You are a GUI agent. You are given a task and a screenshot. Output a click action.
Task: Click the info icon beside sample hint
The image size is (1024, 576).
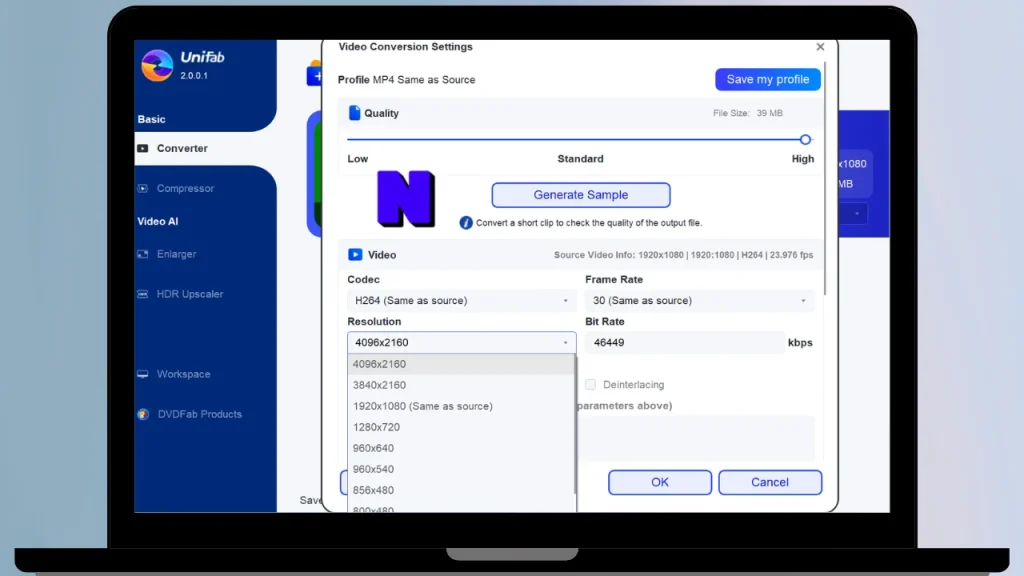pyautogui.click(x=466, y=223)
